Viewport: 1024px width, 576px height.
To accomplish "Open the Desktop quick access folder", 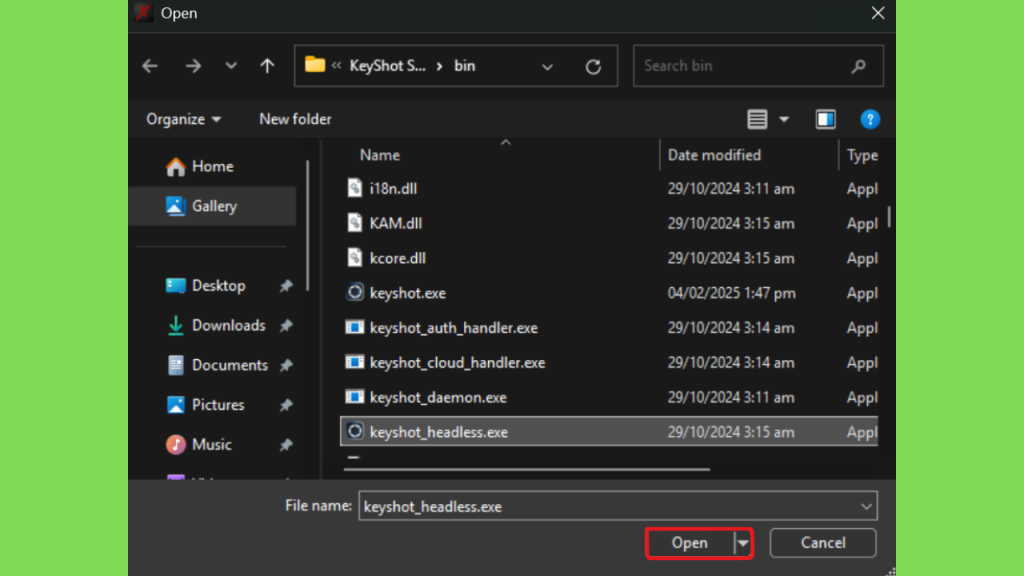I will [219, 286].
